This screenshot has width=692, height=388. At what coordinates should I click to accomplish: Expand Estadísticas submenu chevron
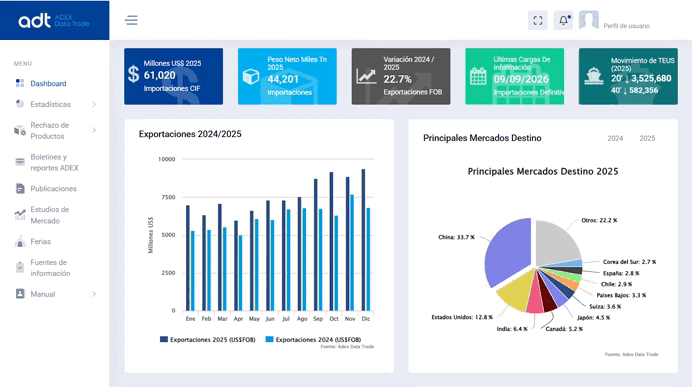pyautogui.click(x=94, y=104)
